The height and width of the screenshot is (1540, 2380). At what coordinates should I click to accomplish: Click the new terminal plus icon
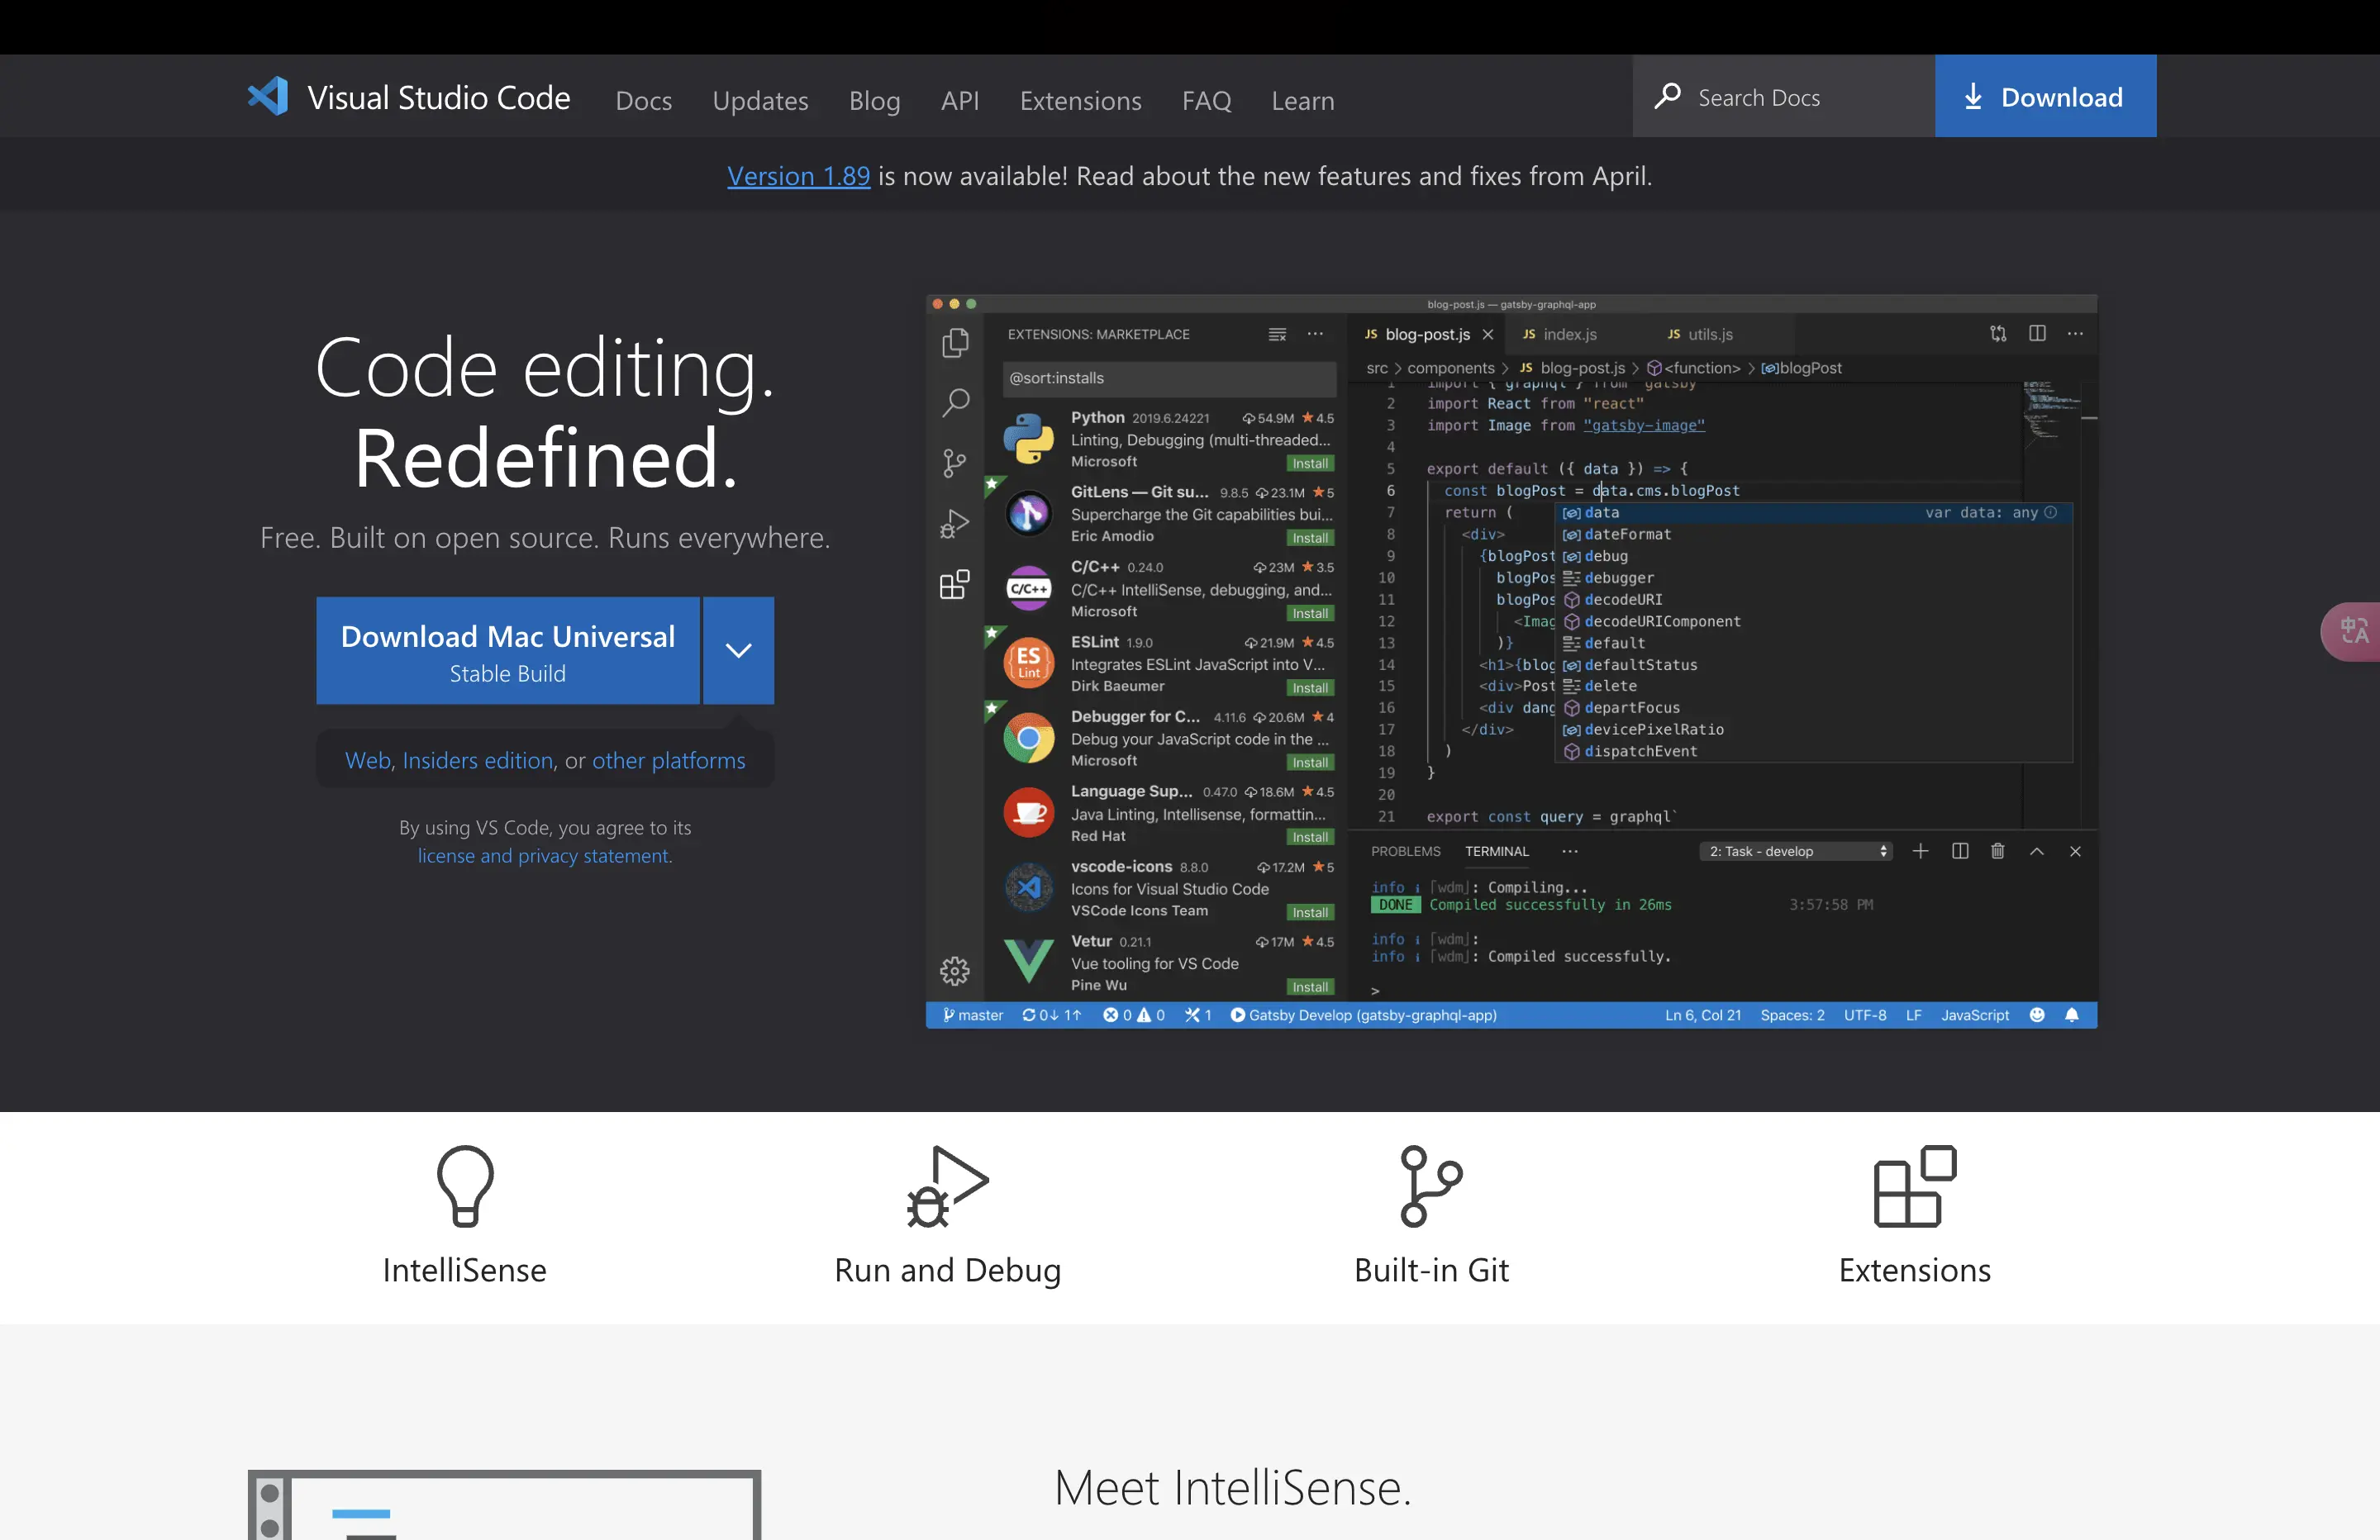1920,851
